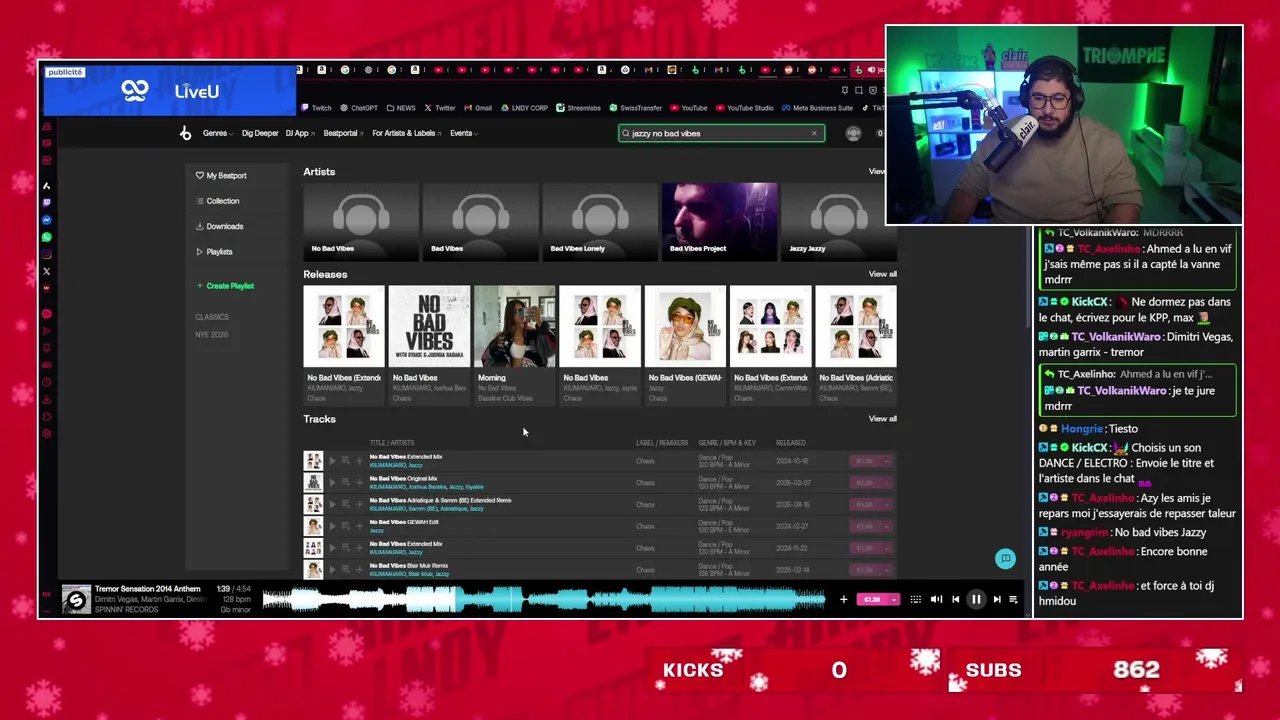Open the Meta Business Suite bookmark
The image size is (1280, 720).
click(x=817, y=108)
